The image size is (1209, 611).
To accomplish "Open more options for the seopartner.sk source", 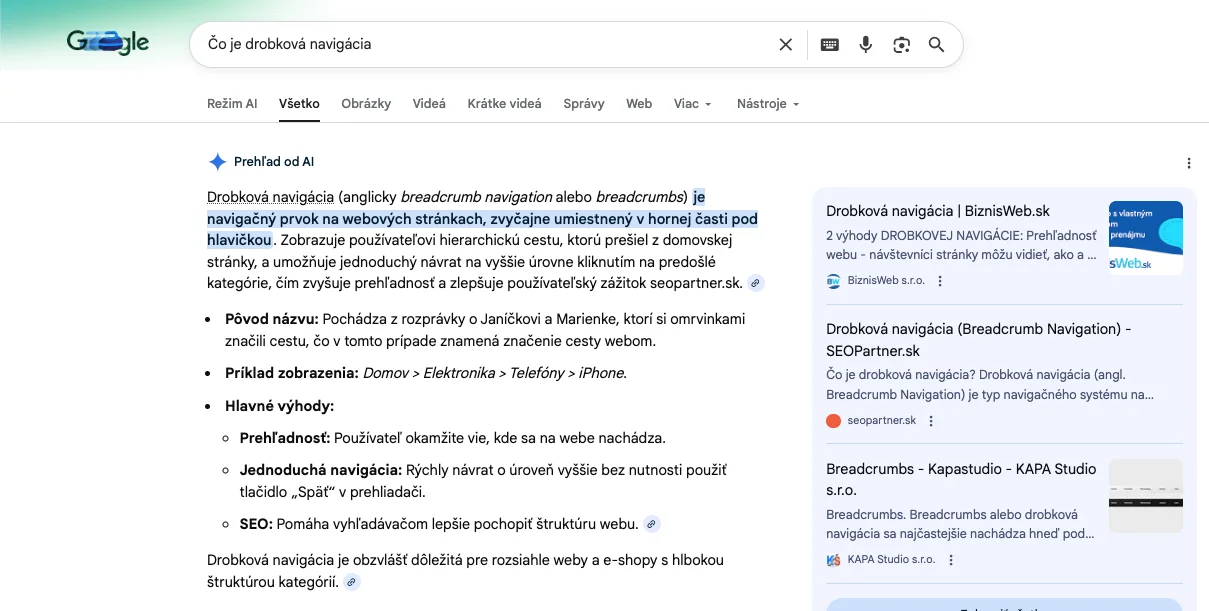I will [931, 421].
